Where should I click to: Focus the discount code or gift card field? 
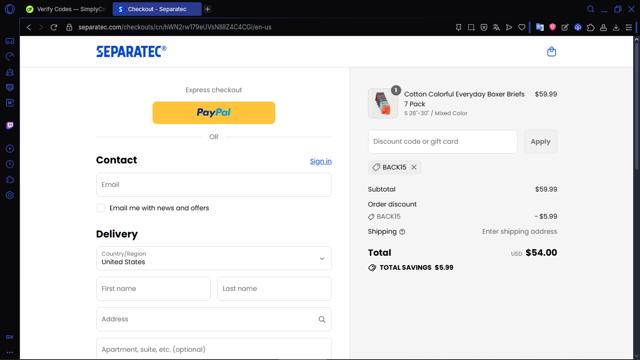click(442, 142)
